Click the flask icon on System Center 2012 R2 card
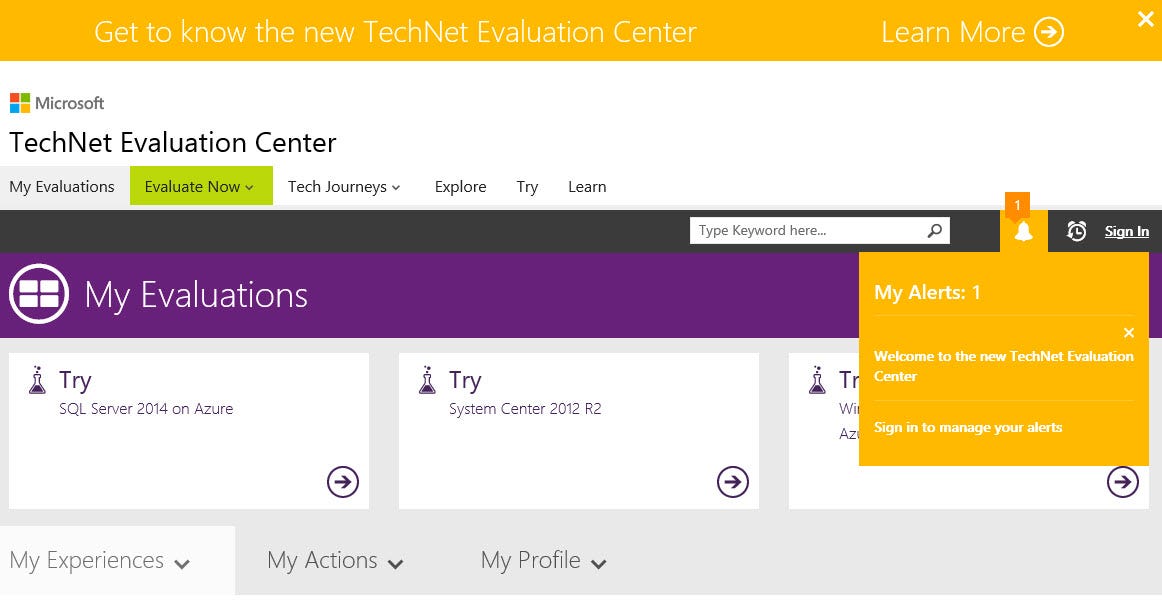The image size is (1162, 612). 427,382
